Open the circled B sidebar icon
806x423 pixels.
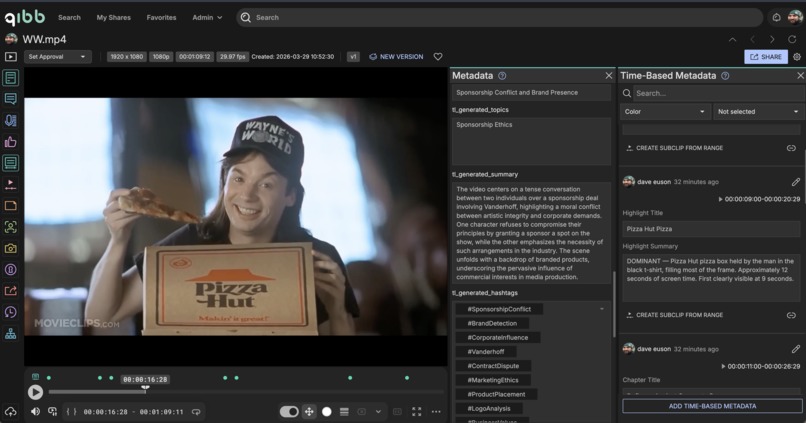tap(10, 270)
